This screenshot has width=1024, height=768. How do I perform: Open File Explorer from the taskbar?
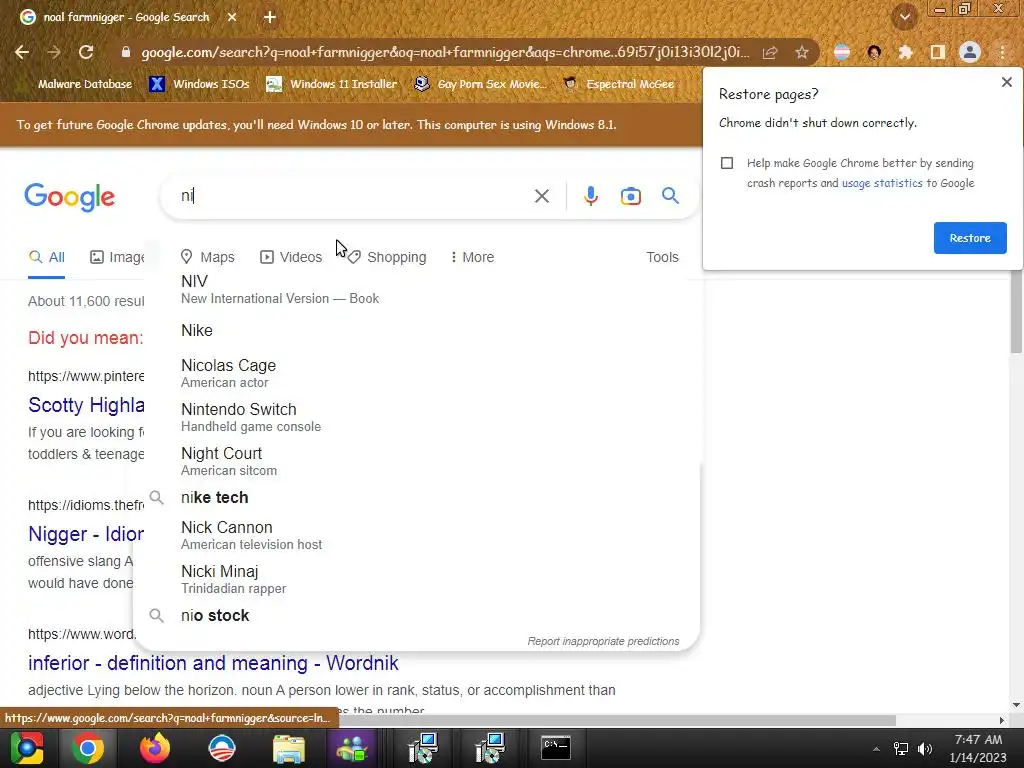(289, 748)
